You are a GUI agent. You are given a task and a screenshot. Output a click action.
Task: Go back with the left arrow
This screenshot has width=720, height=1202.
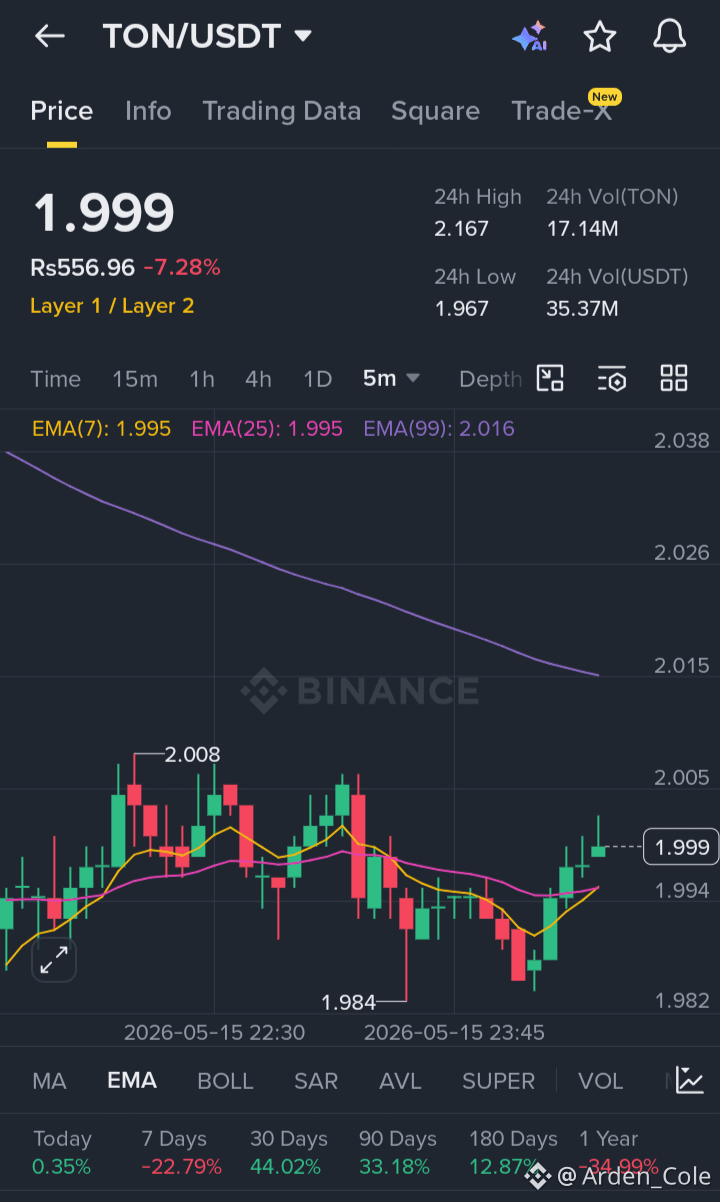[49, 37]
